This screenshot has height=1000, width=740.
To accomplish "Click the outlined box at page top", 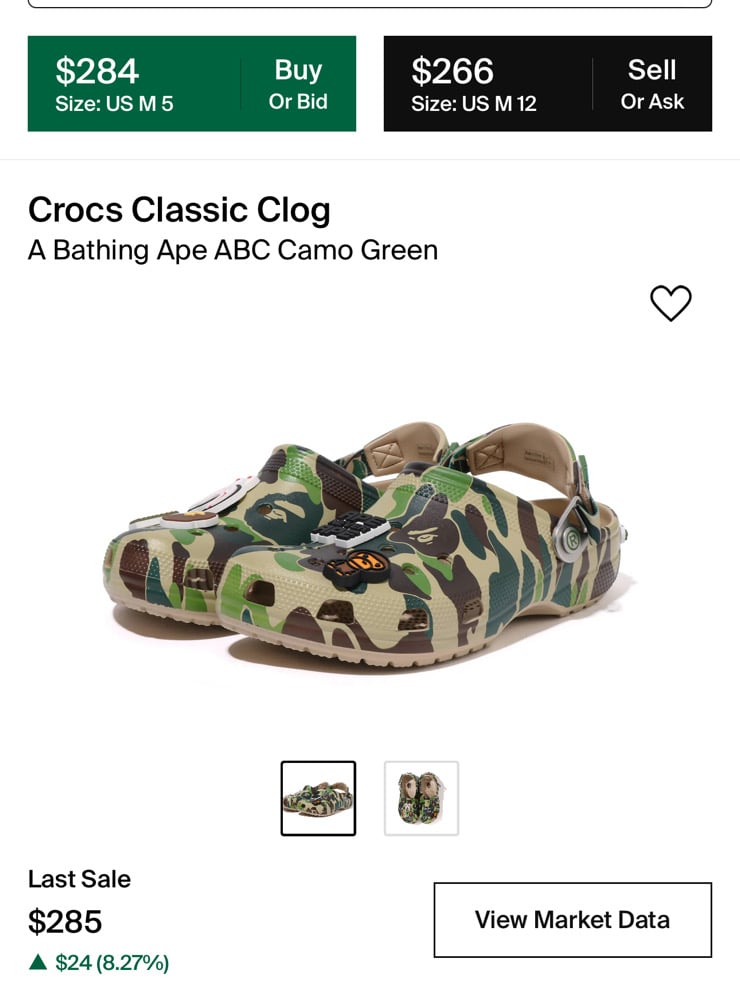I will coord(370,4).
